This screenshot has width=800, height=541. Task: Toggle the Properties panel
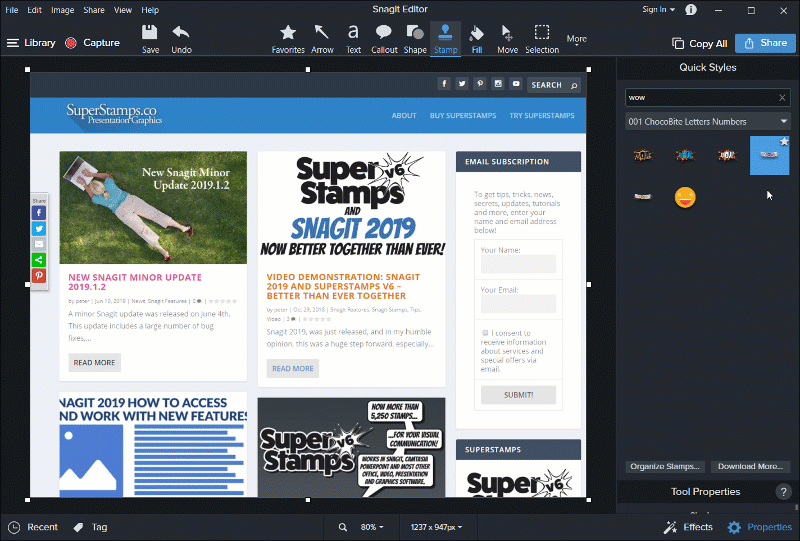click(759, 527)
